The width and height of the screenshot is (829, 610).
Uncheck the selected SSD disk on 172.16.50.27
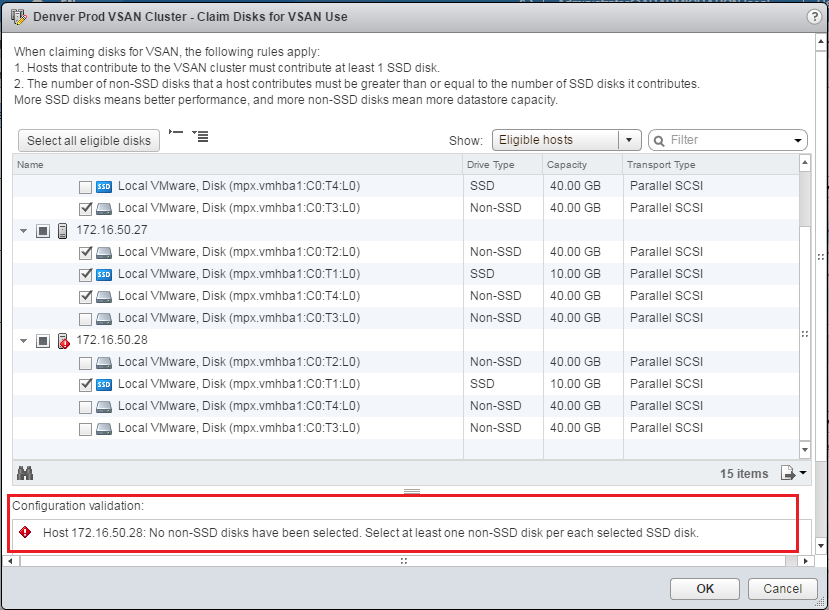[x=87, y=273]
